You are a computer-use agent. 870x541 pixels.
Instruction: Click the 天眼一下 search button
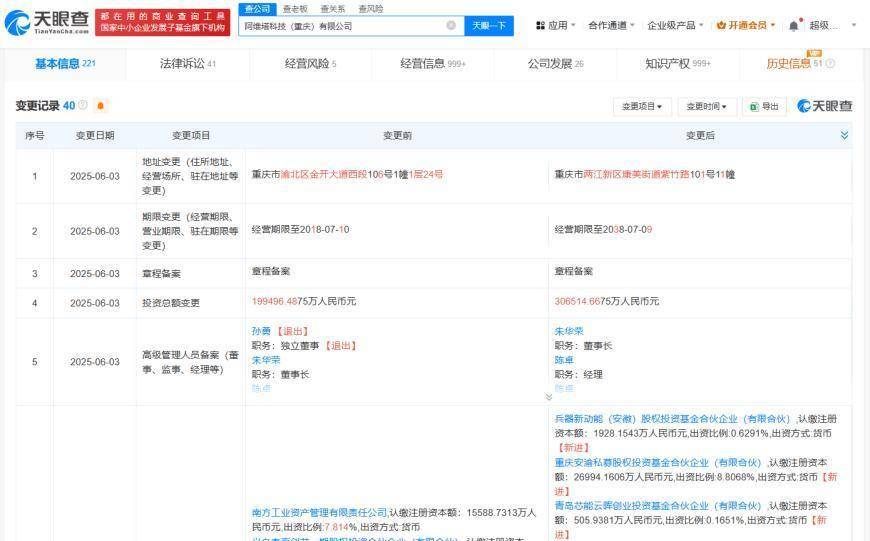489,26
